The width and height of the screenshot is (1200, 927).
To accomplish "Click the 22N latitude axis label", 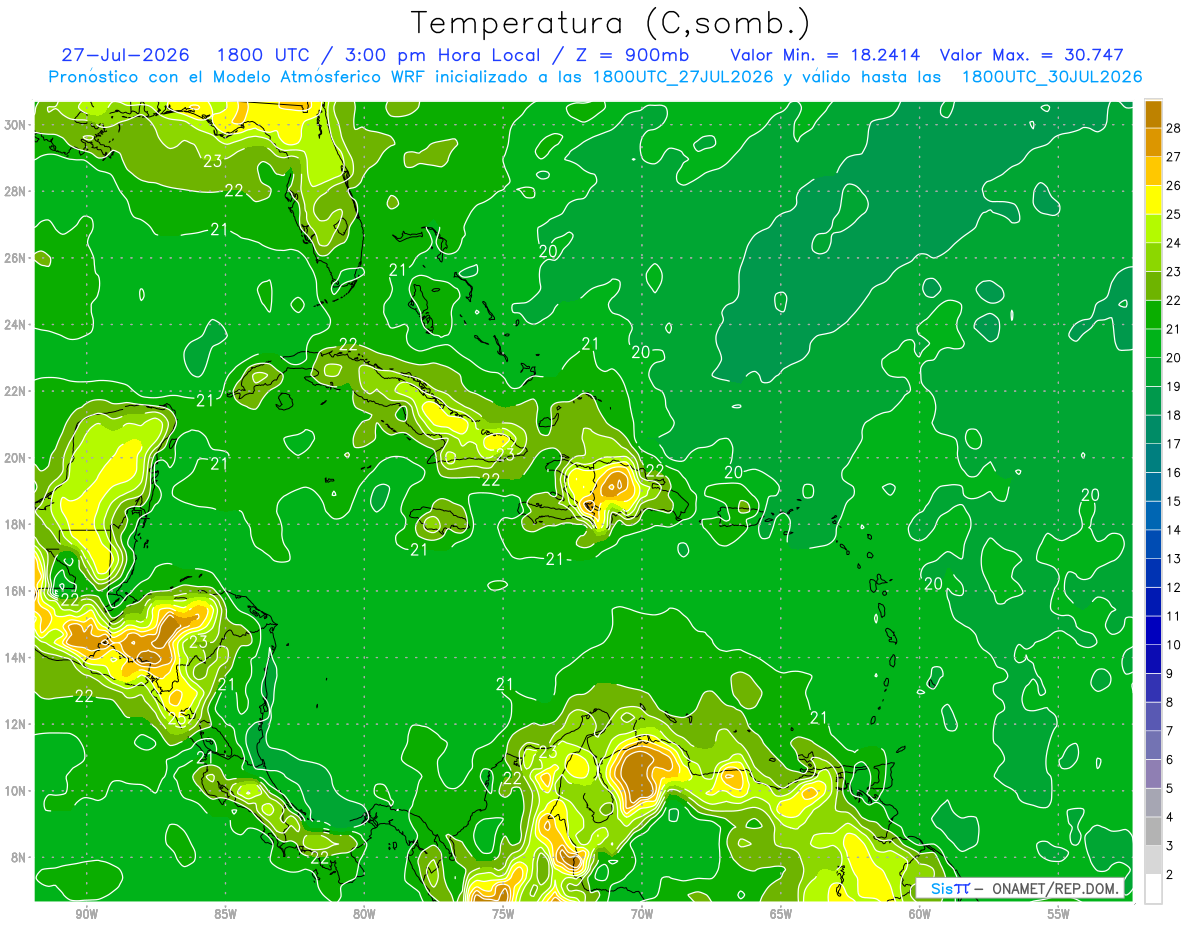I will [17, 391].
